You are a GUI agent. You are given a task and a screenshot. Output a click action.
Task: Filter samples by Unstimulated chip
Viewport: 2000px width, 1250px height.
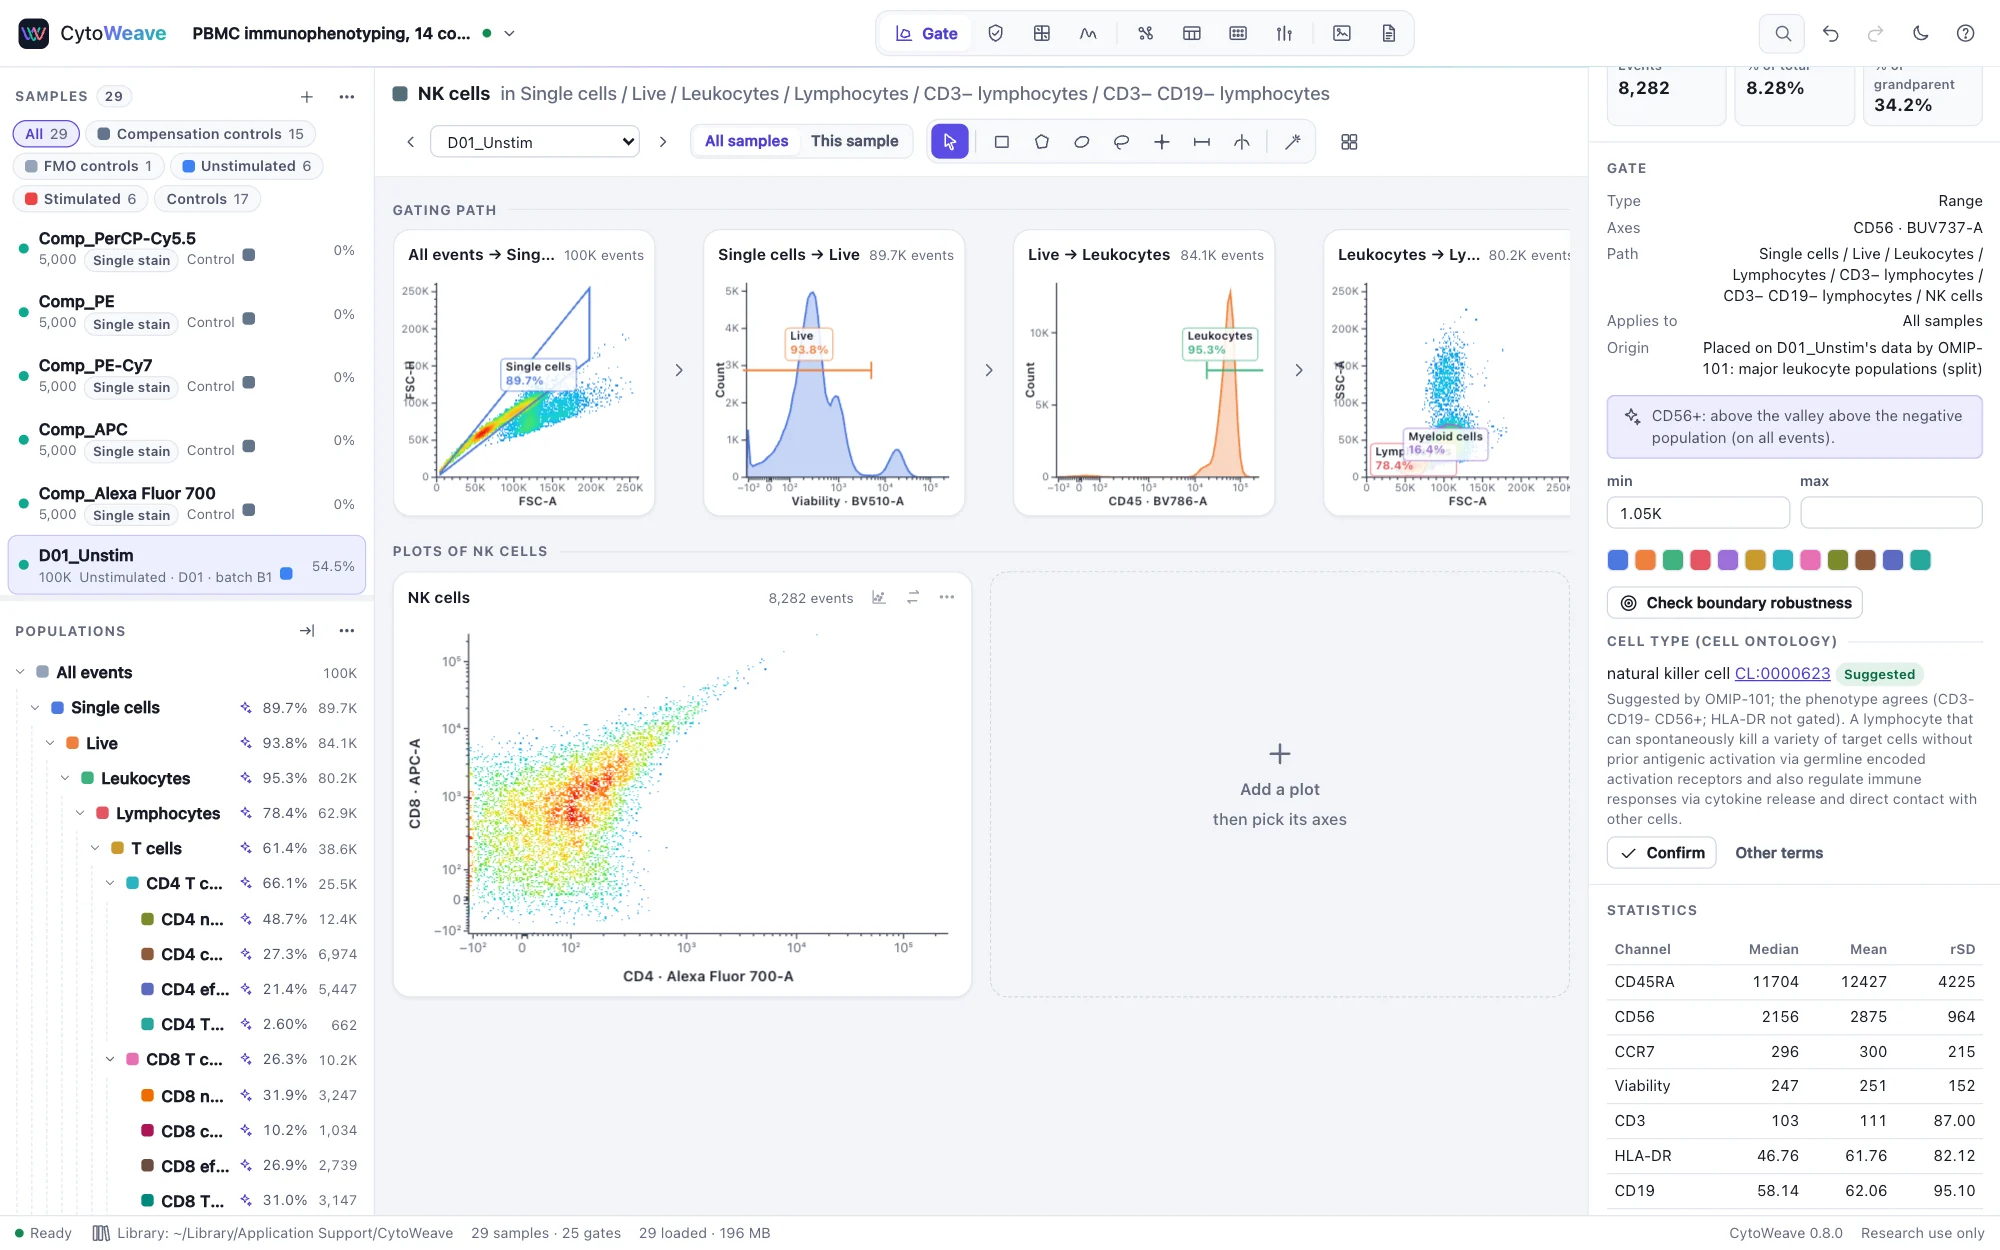tap(246, 166)
